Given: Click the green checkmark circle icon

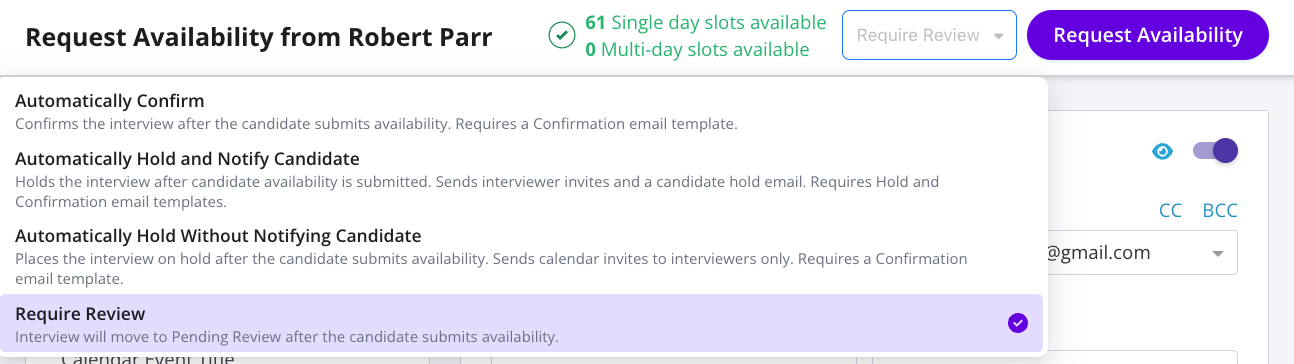Looking at the screenshot, I should (562, 36).
